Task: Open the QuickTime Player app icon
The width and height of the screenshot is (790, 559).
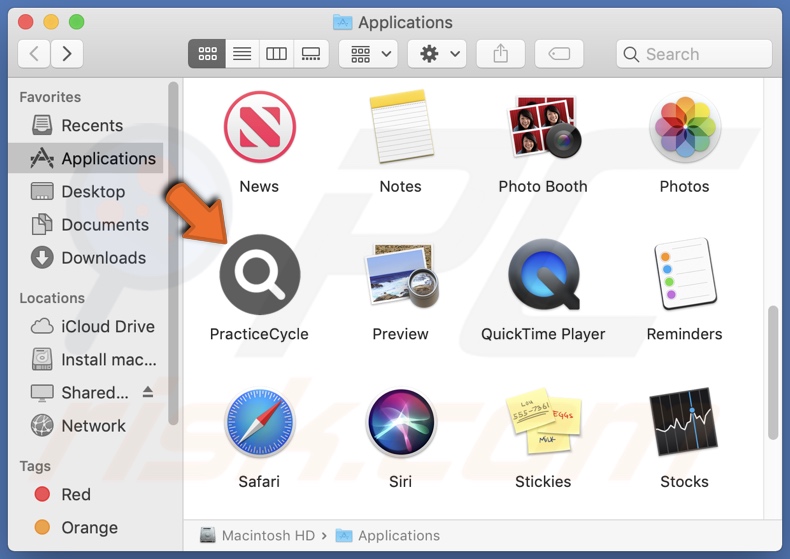Action: 543,274
